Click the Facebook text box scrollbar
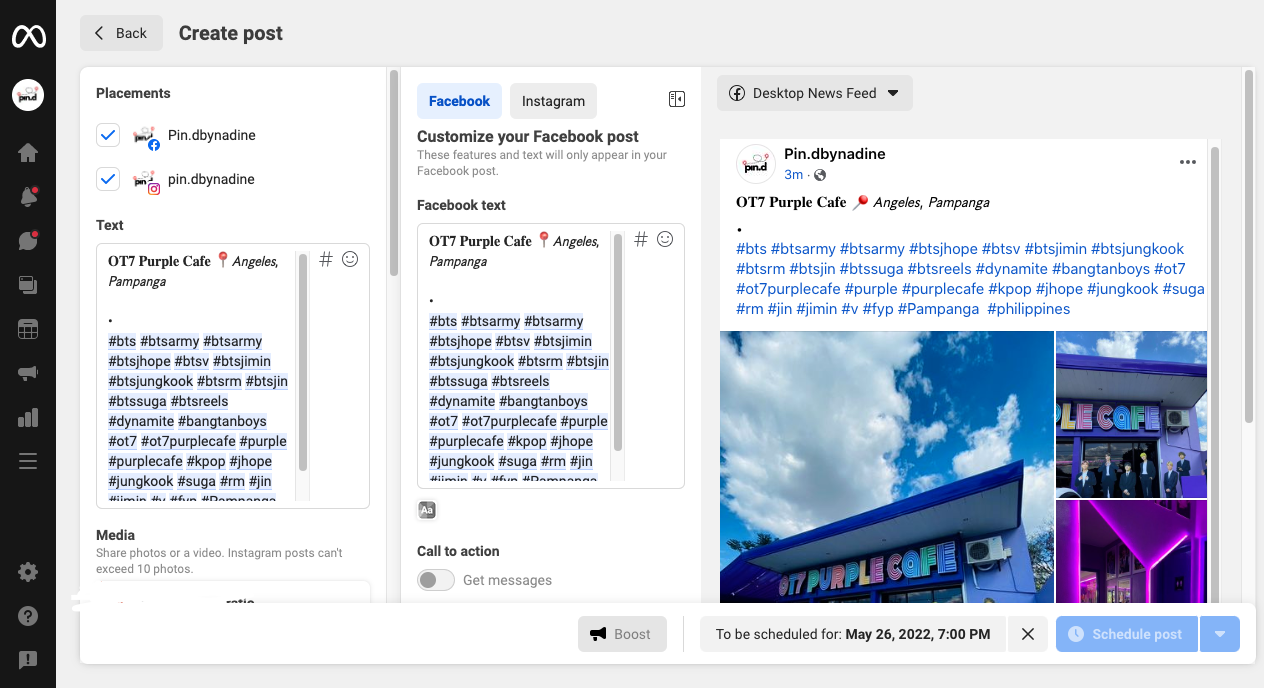Image resolution: width=1264 pixels, height=688 pixels. 618,341
